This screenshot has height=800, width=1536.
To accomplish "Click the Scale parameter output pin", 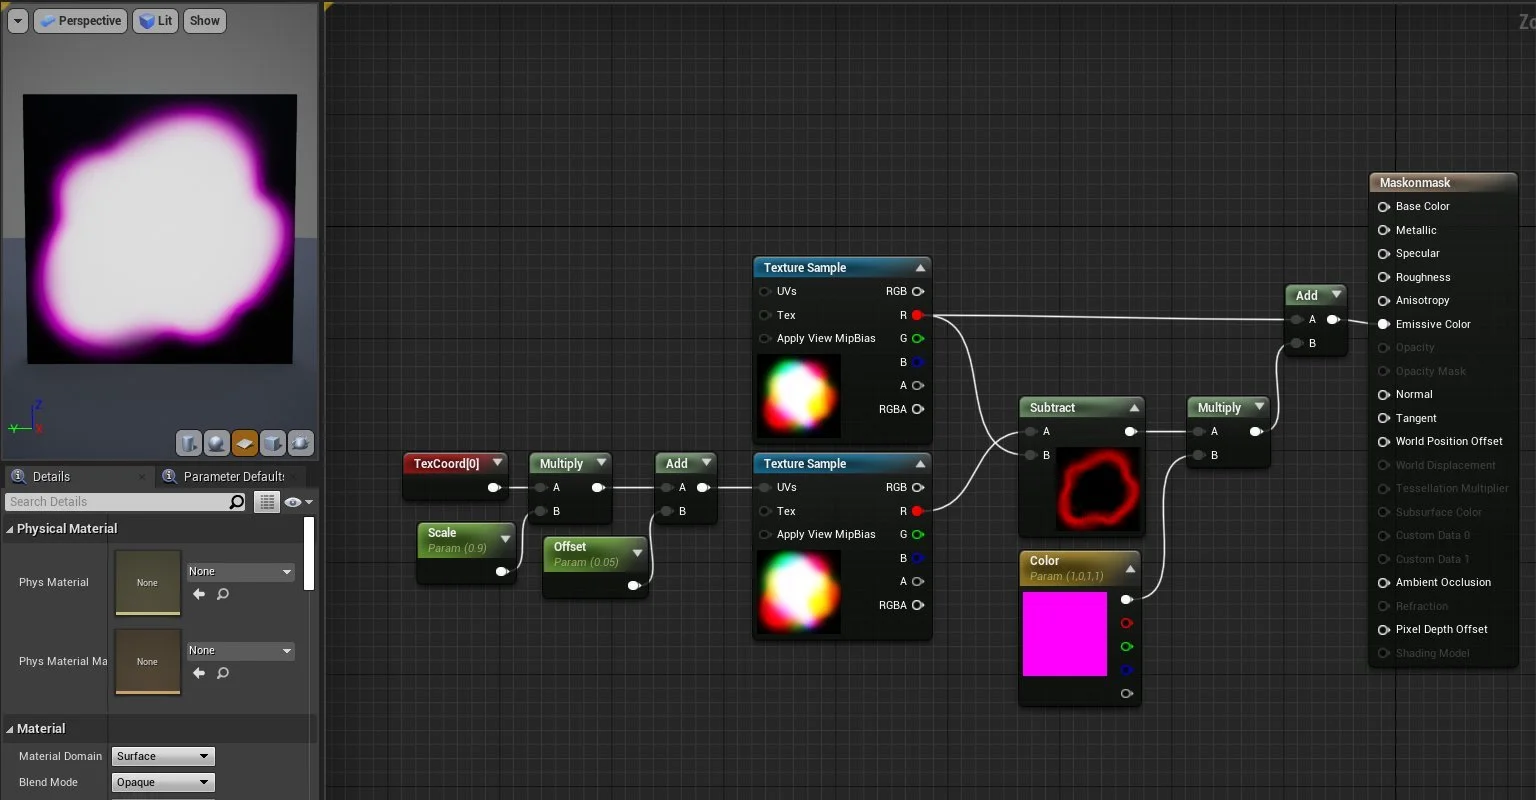I will pyautogui.click(x=502, y=572).
